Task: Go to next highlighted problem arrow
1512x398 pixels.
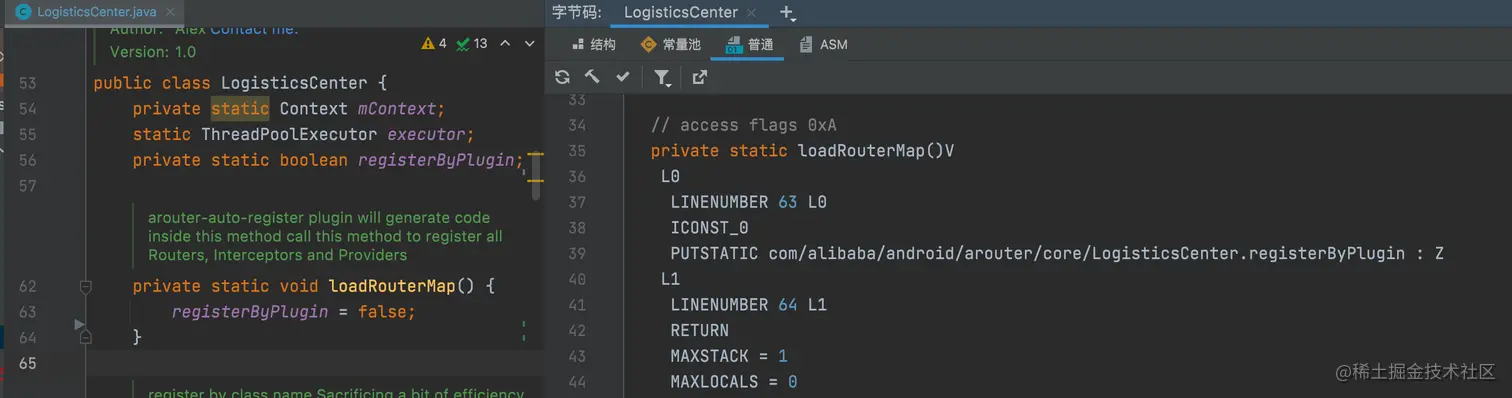Action: [529, 43]
